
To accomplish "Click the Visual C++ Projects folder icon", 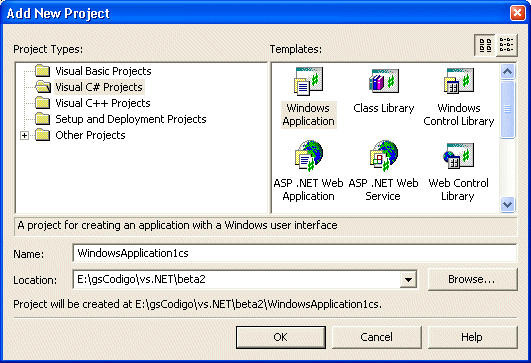I will tap(43, 103).
